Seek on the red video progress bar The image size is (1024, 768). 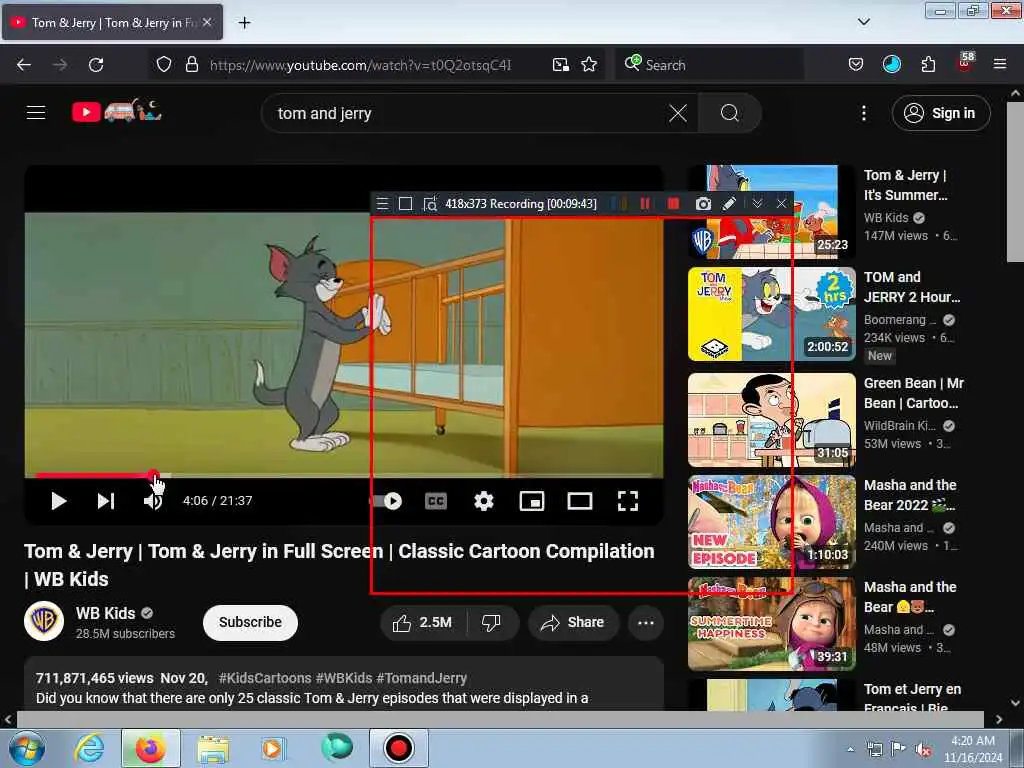95,475
